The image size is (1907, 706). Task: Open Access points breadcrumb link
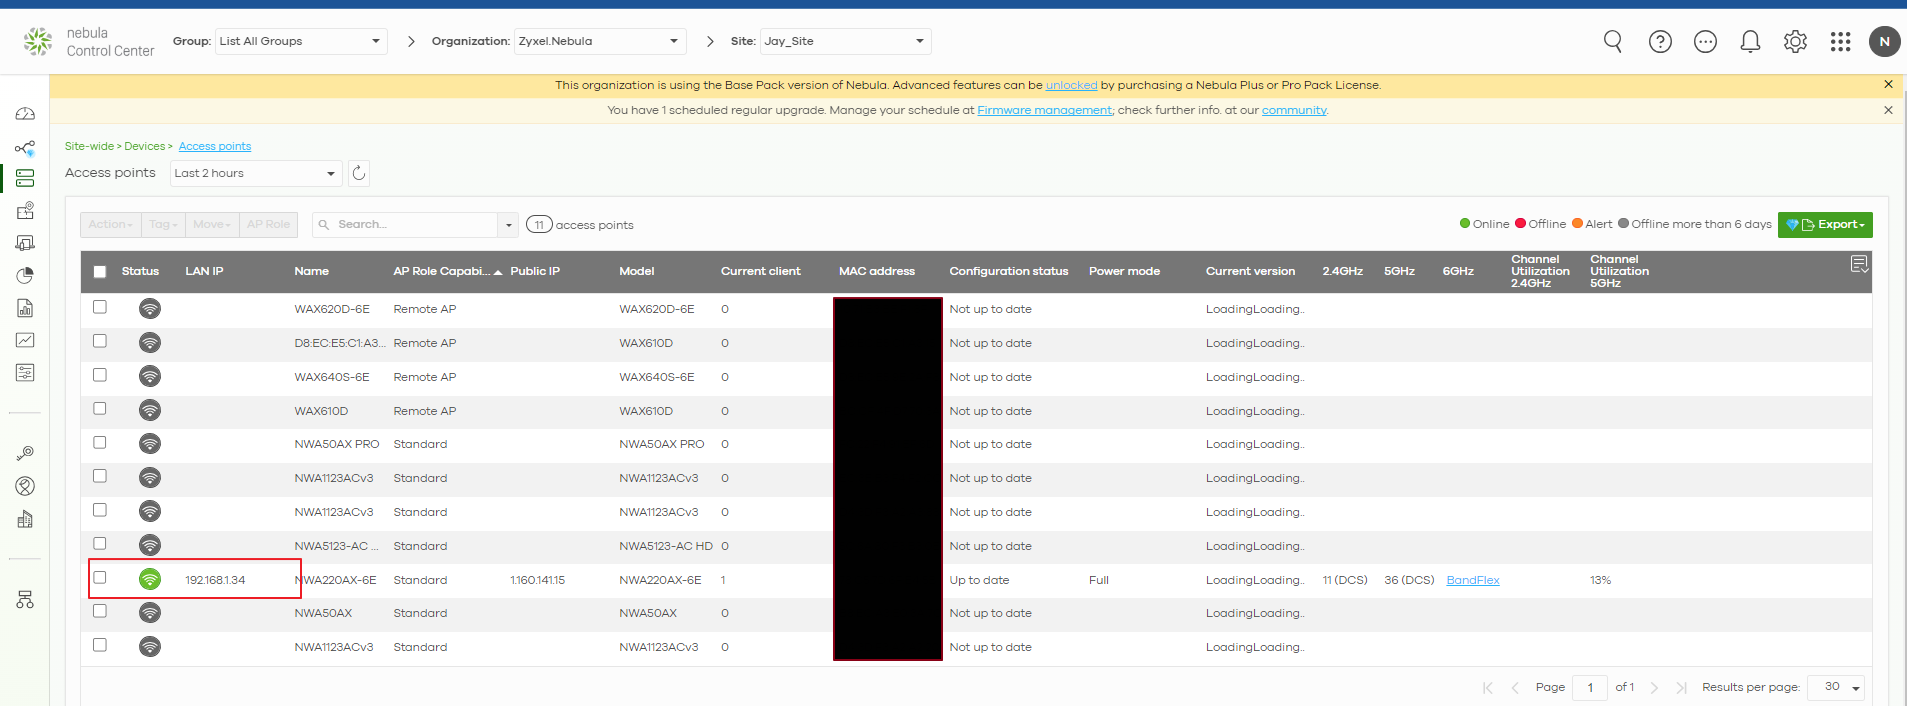(215, 146)
